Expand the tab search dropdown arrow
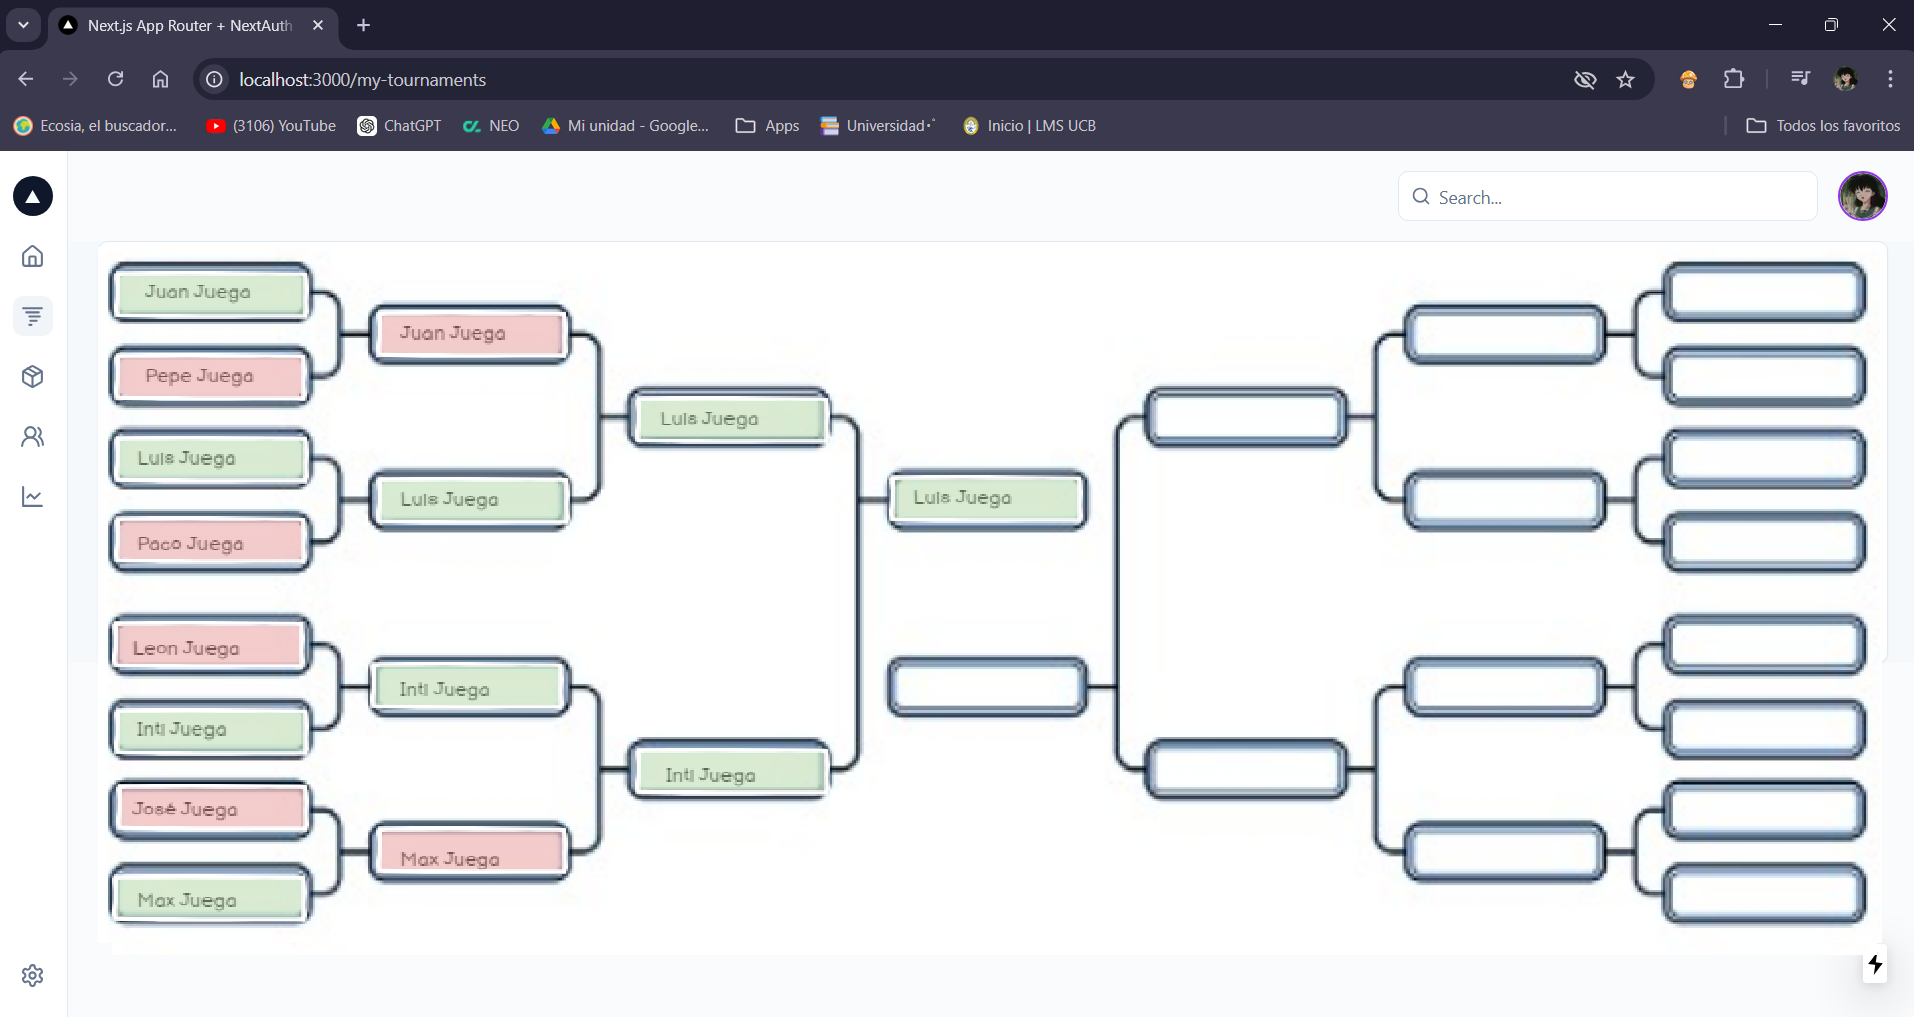Viewport: 1922px width, 1021px height. [x=23, y=25]
